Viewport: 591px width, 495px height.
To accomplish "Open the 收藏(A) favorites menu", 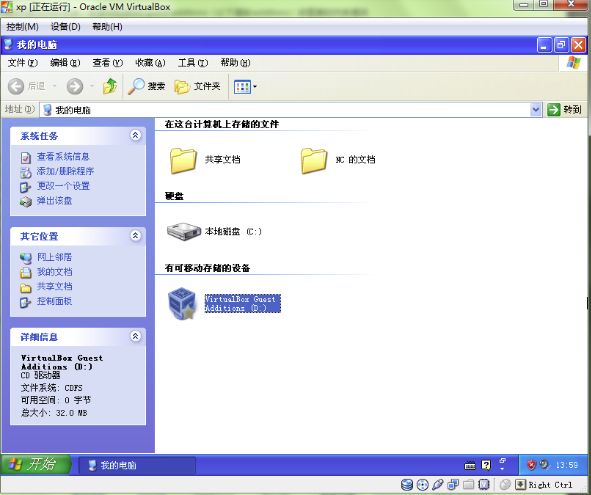I will pos(150,63).
